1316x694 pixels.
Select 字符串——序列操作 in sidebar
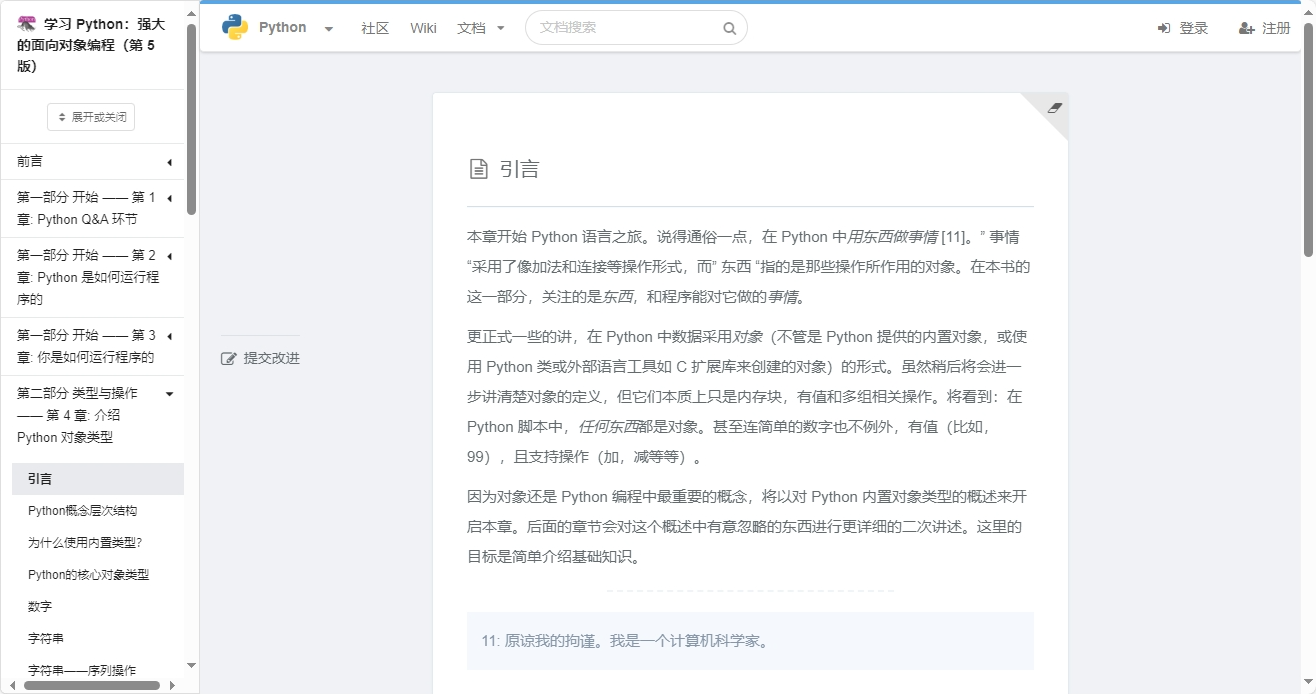[82, 670]
